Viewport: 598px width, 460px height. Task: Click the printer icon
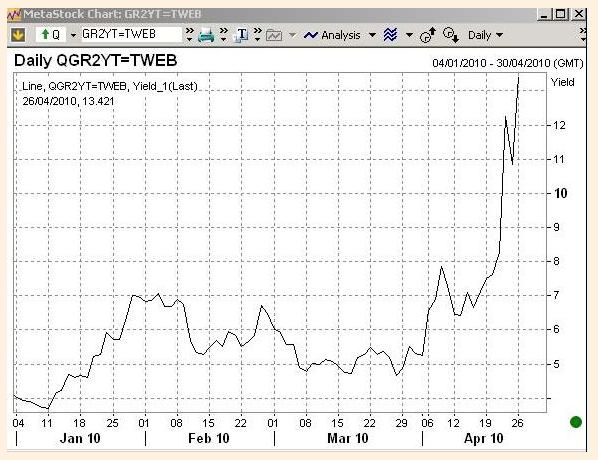(206, 35)
